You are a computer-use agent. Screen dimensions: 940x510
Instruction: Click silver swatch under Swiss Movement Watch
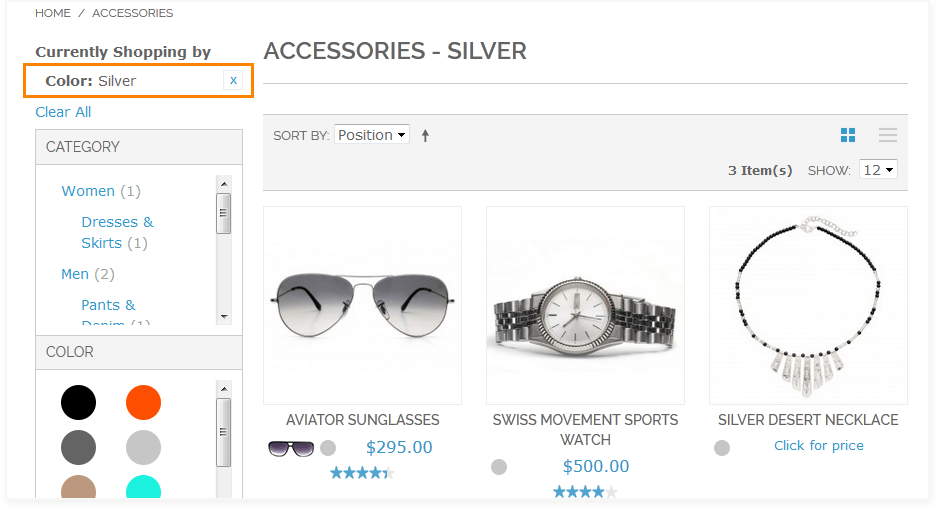tap(499, 467)
